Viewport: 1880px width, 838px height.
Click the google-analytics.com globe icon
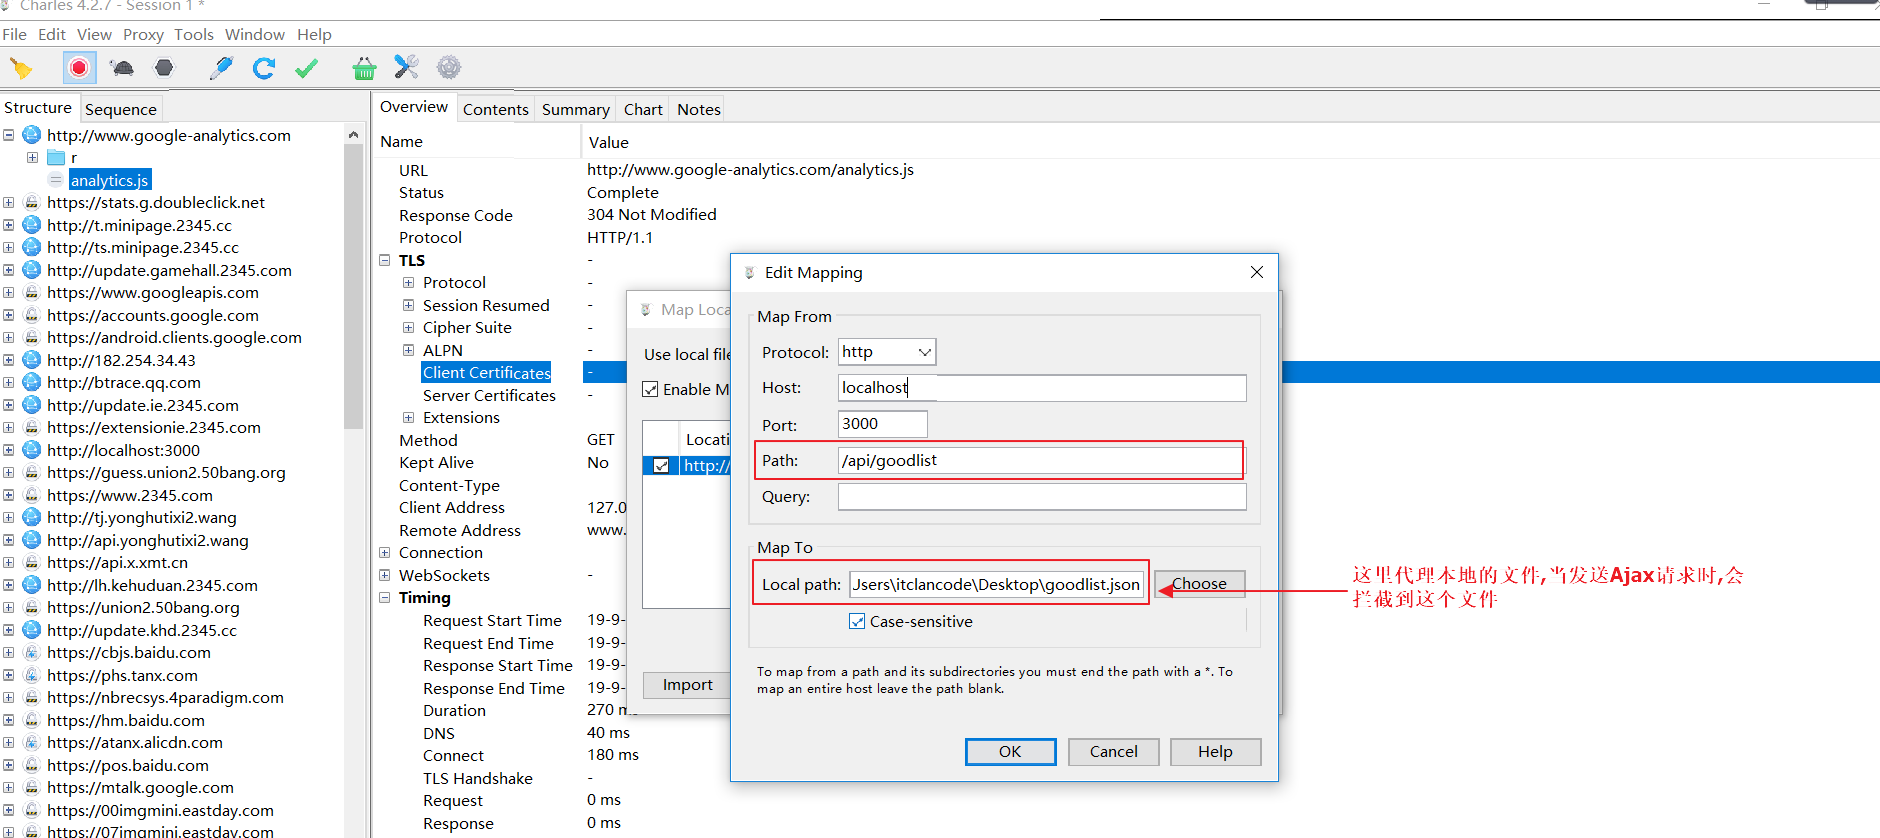(x=32, y=135)
